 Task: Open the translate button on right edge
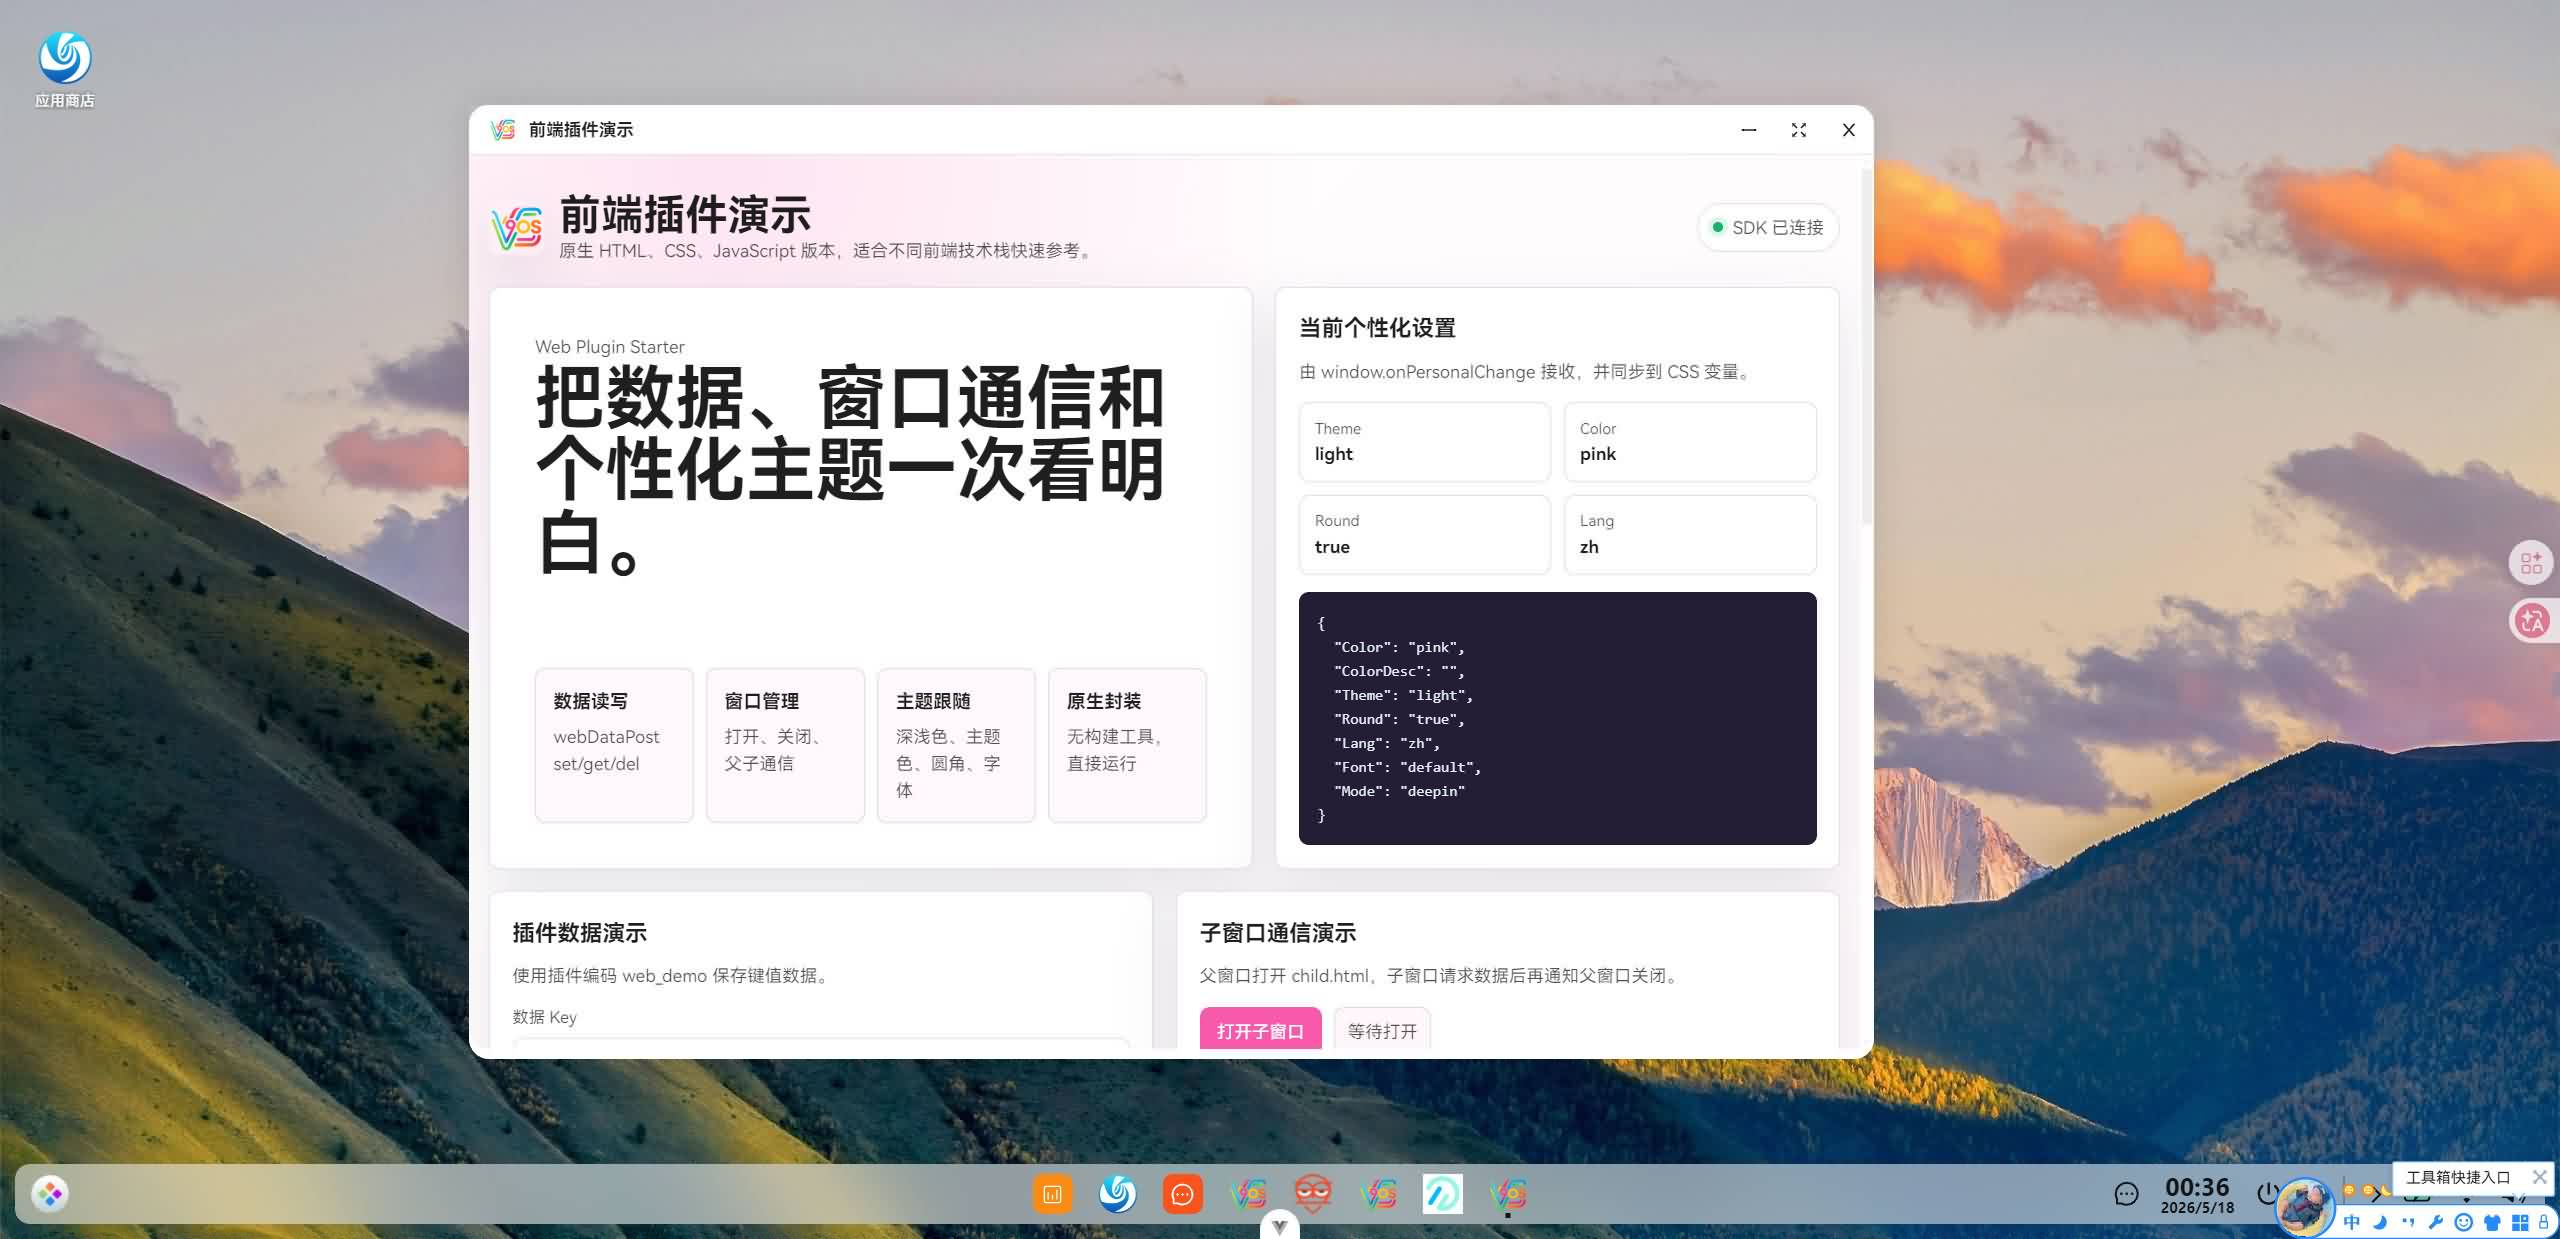2531,621
